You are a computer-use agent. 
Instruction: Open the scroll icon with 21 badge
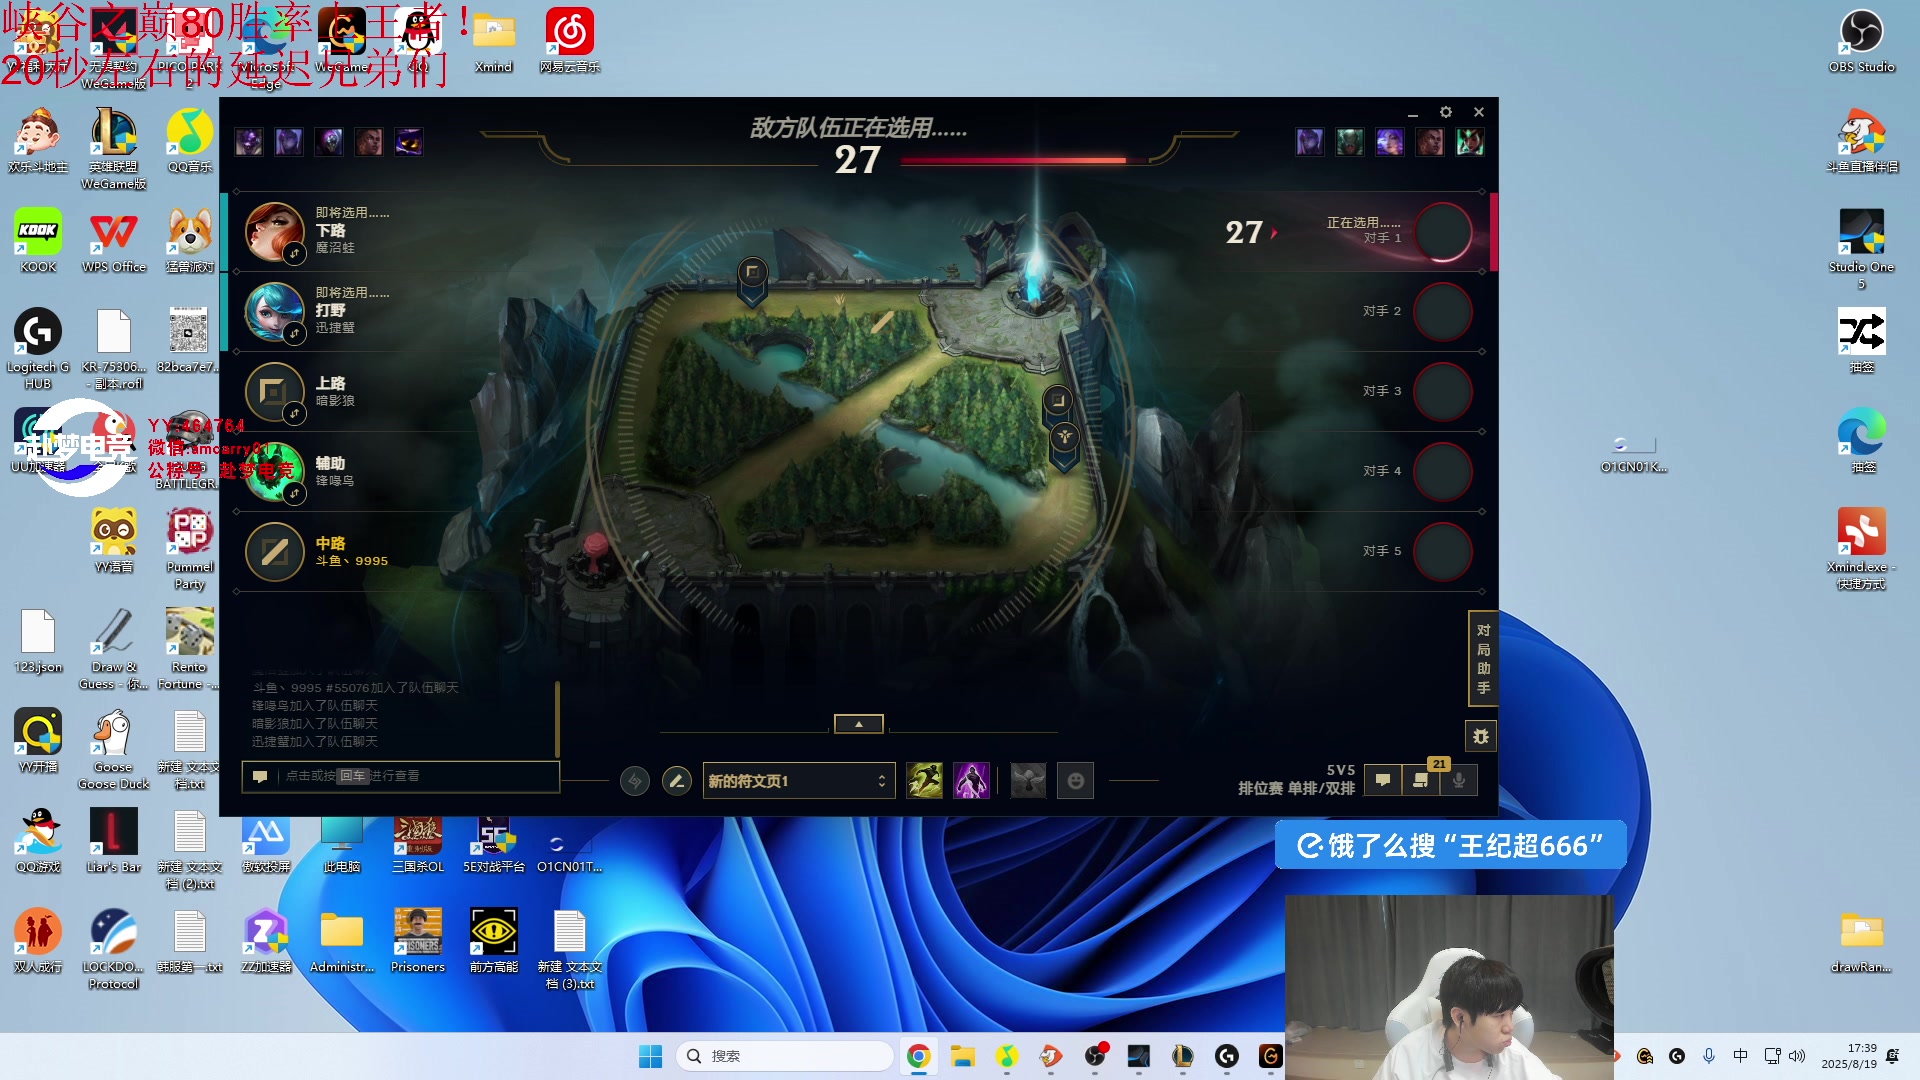point(1421,781)
